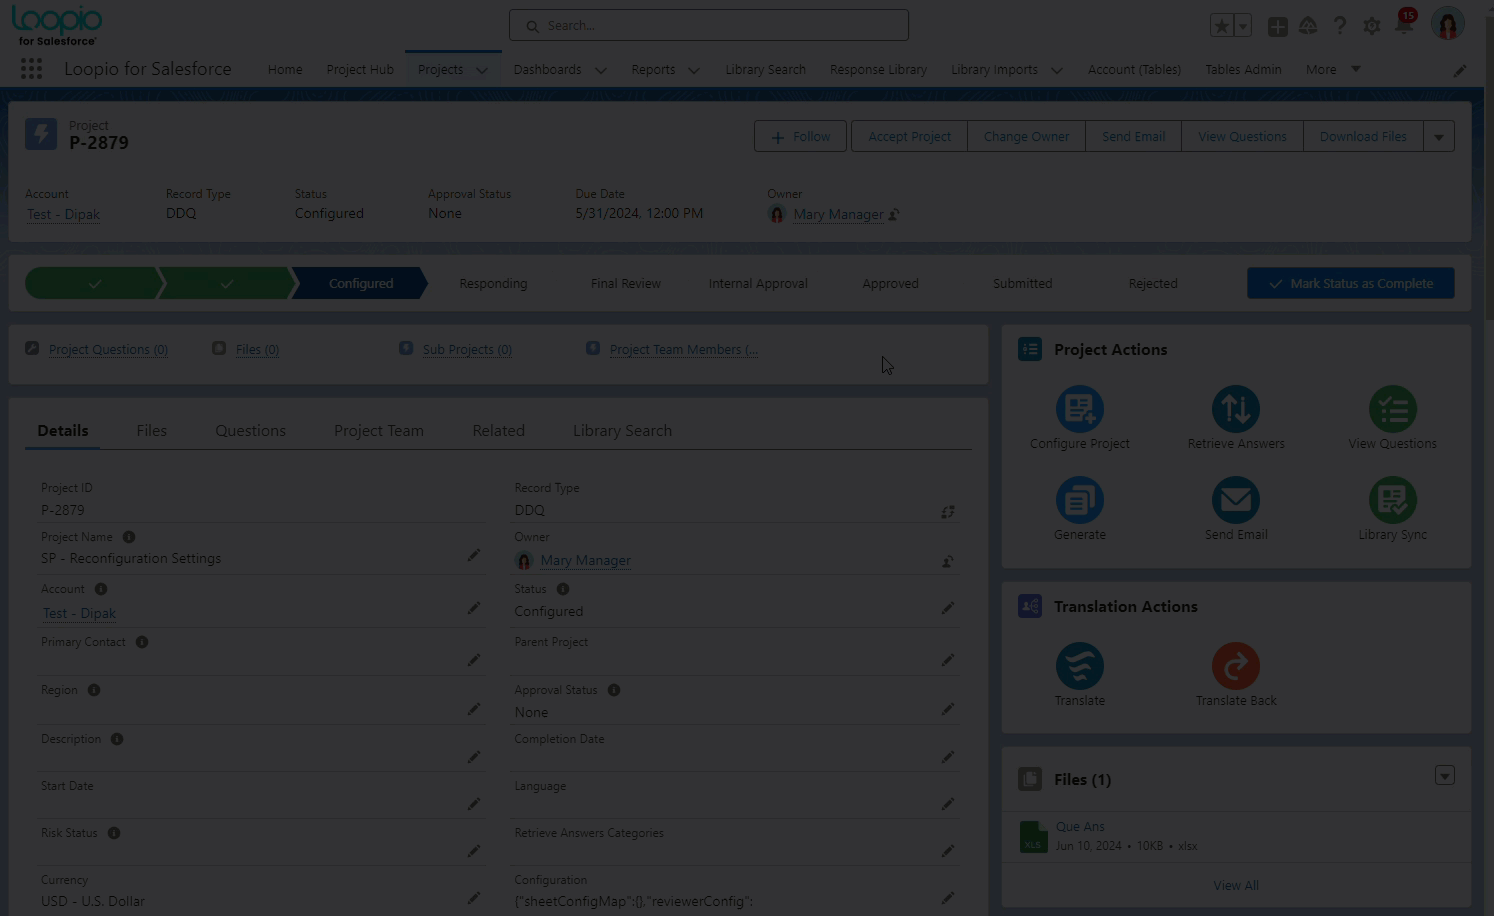Click the Generate action icon
1494x916 pixels.
[x=1080, y=500]
